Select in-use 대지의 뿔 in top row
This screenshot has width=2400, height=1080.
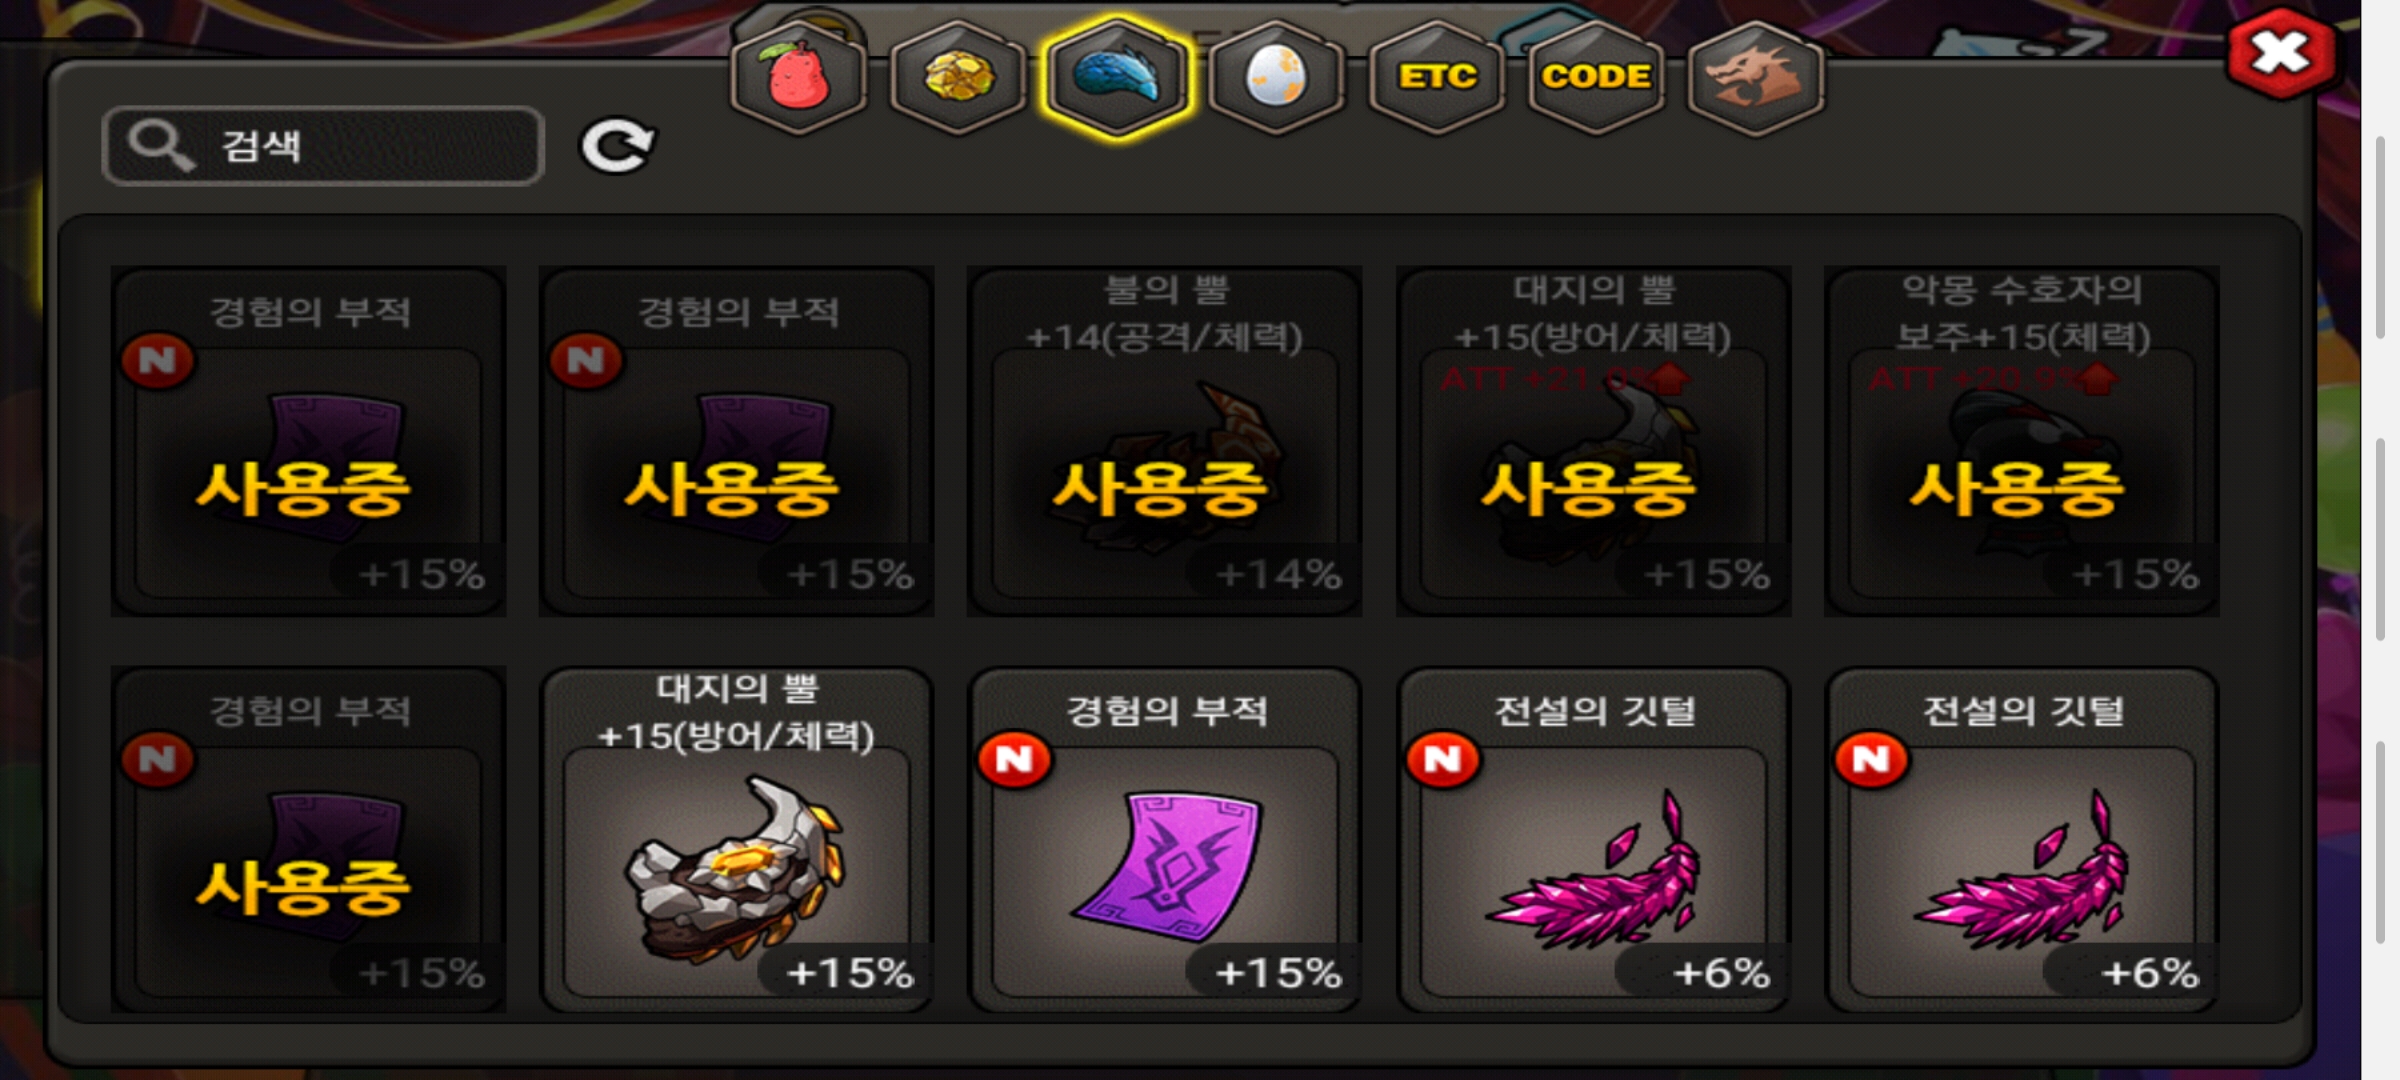point(1593,441)
